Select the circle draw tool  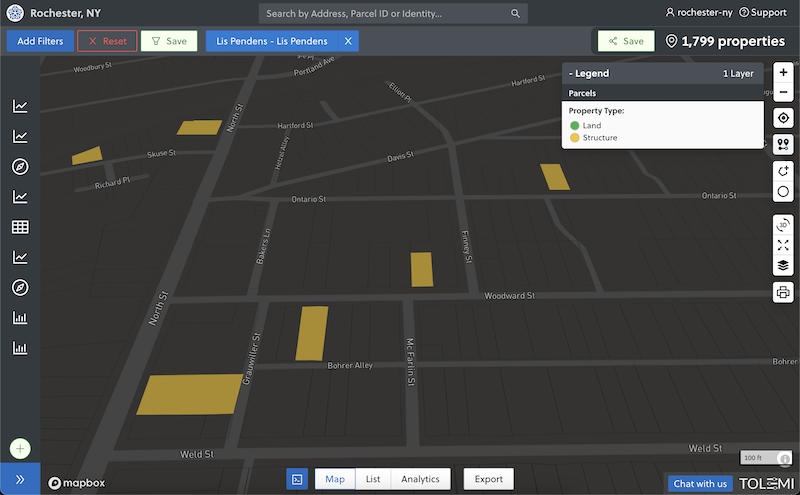coord(783,192)
